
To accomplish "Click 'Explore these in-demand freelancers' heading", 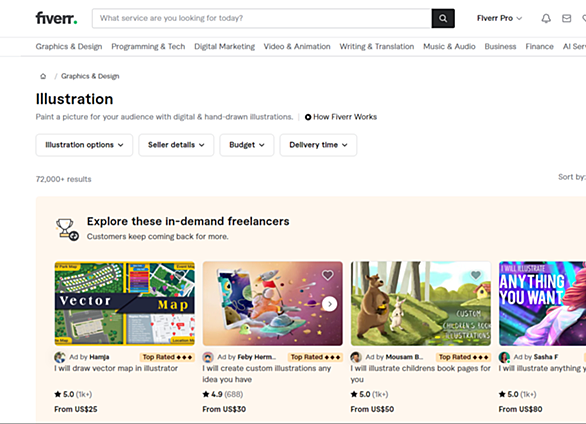I will 188,222.
